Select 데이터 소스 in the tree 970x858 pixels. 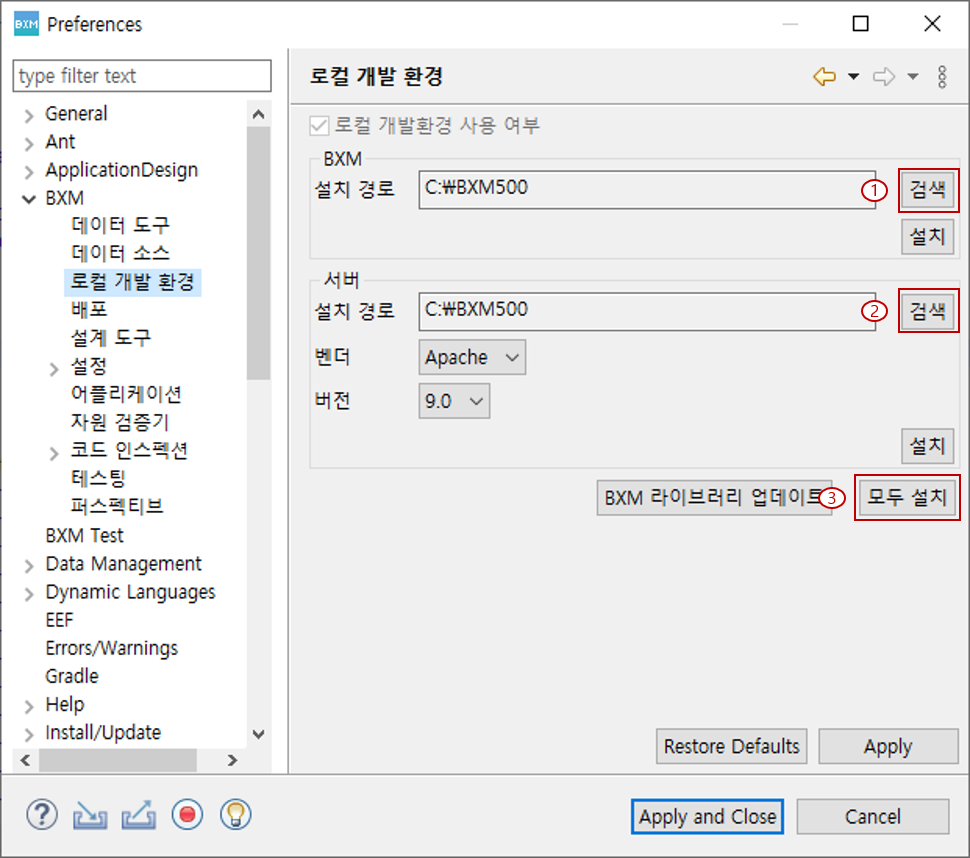(120, 253)
